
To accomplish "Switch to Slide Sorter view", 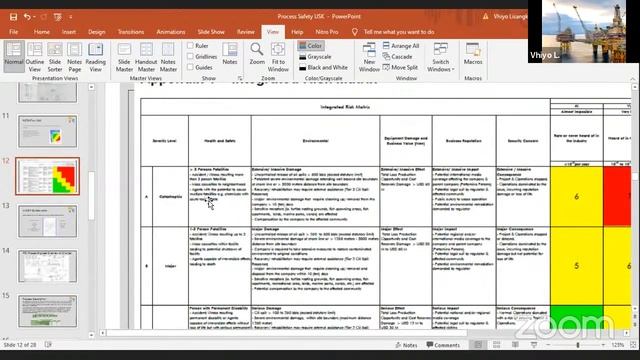I will click(55, 57).
